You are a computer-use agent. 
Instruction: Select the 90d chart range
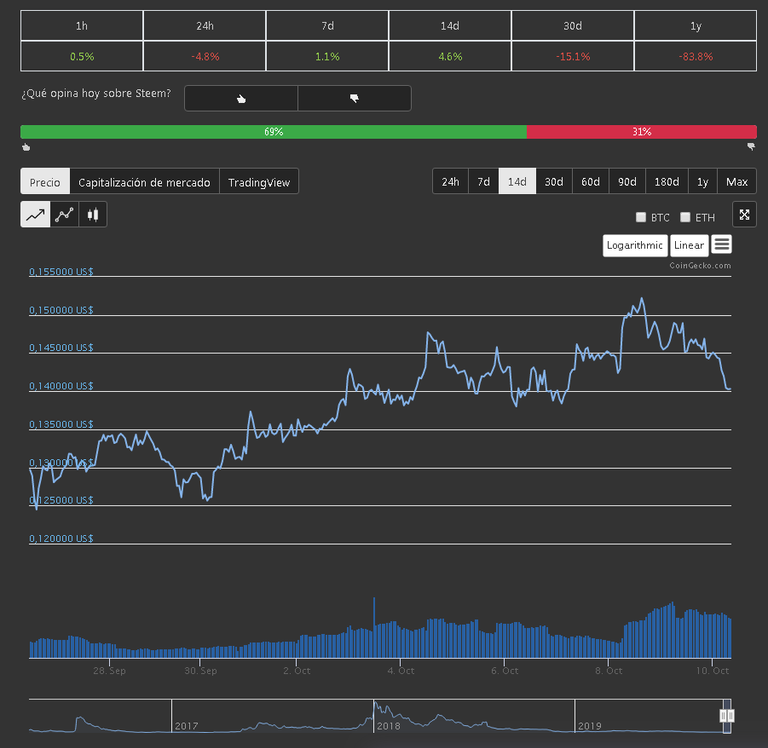(x=627, y=181)
